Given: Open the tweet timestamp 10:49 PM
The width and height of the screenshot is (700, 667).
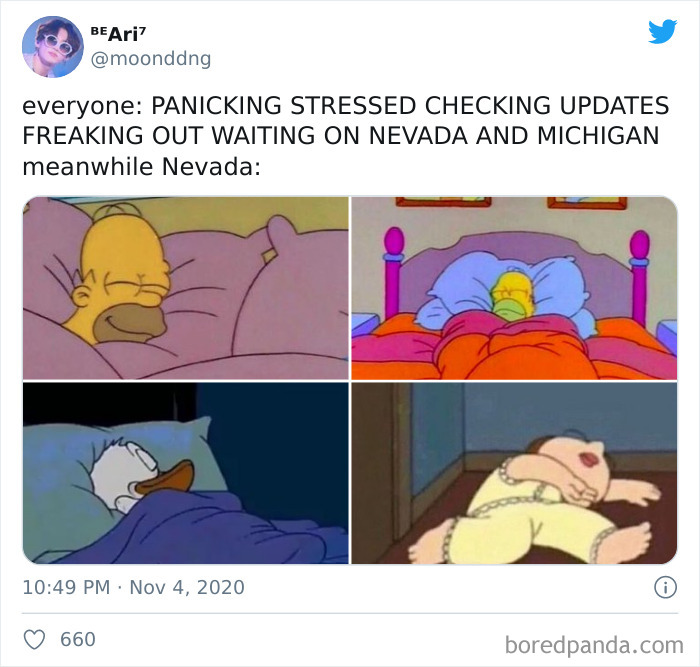Looking at the screenshot, I should (66, 587).
